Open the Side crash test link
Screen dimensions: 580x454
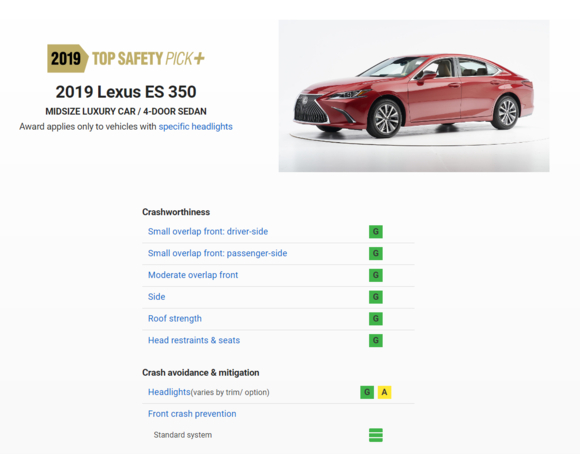(x=156, y=297)
